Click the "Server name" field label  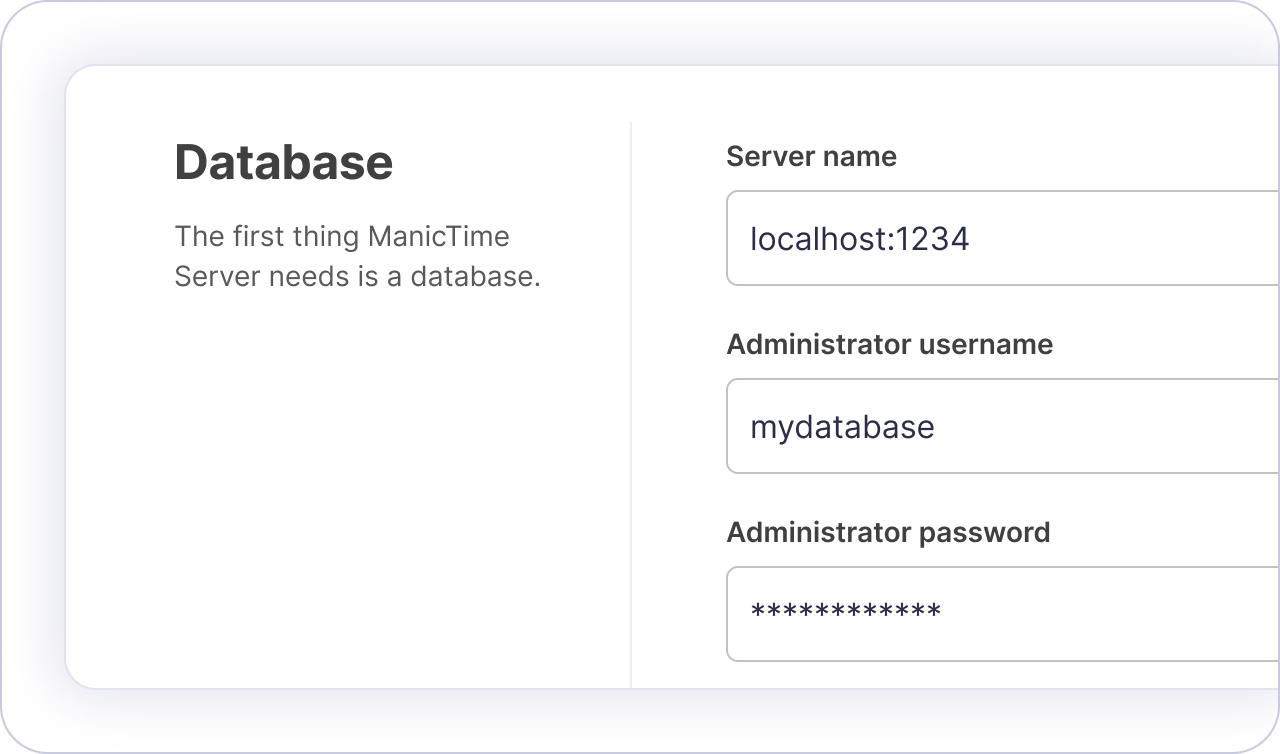point(811,157)
